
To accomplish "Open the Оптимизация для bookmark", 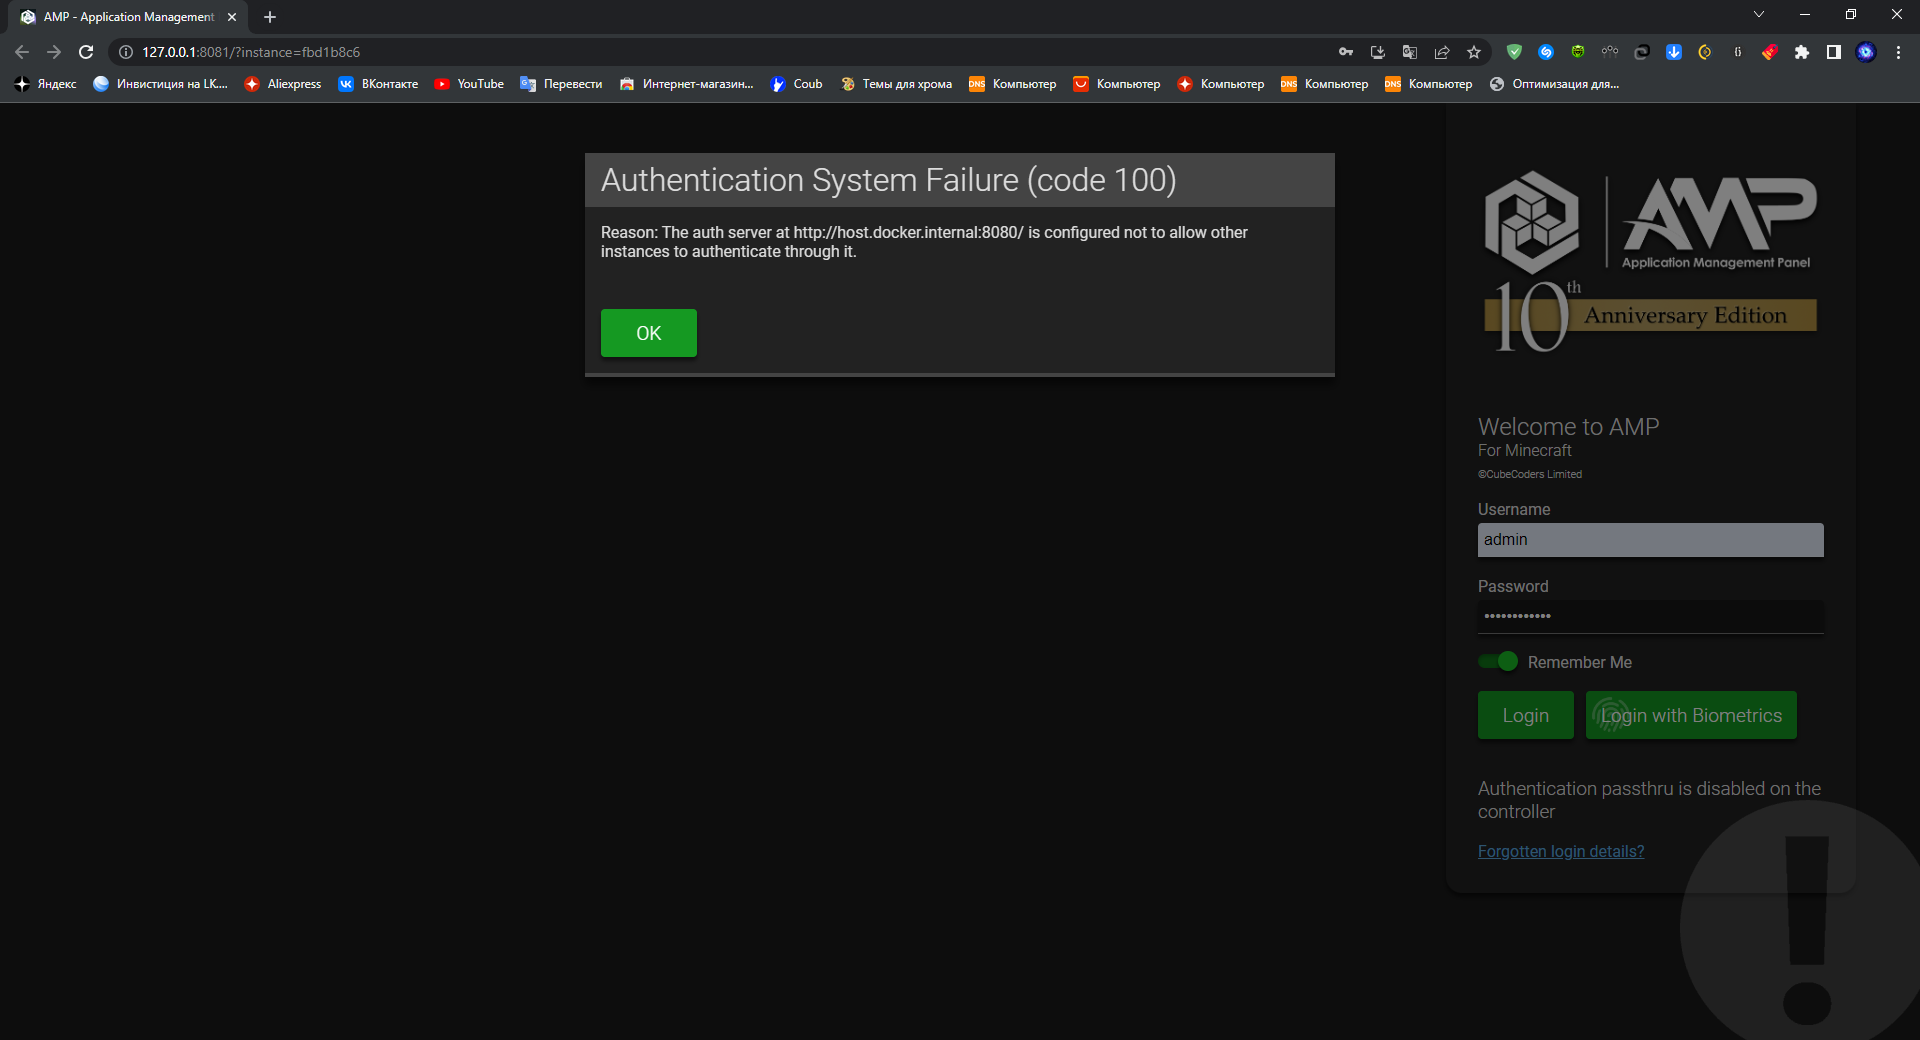I will click(1554, 84).
